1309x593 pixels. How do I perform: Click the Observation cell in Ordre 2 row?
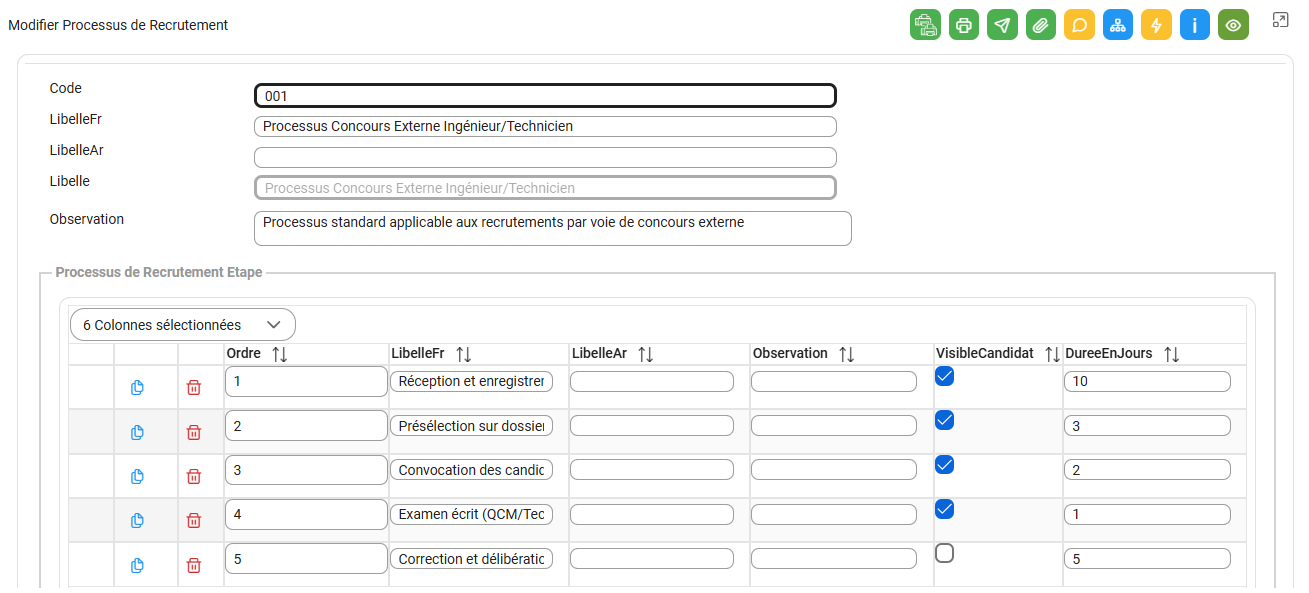(x=834, y=426)
